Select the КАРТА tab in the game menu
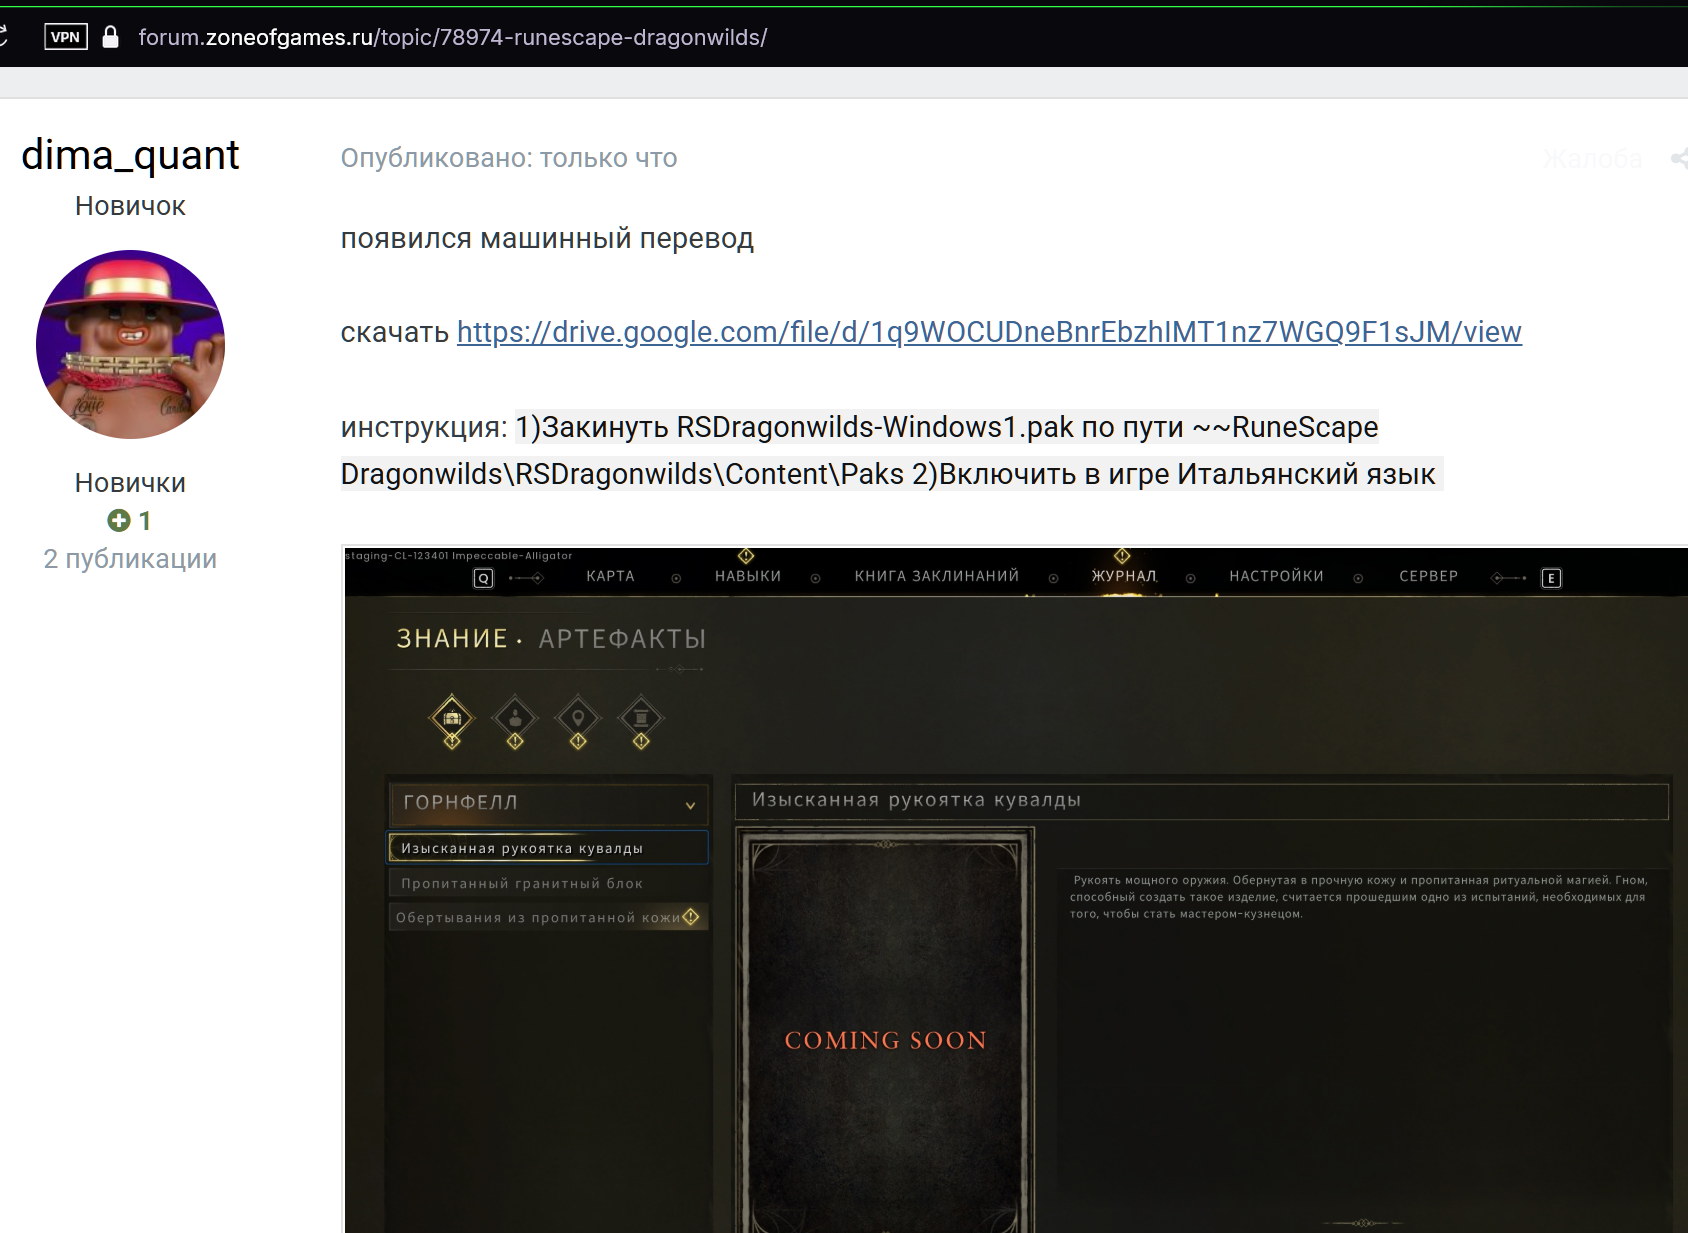 pyautogui.click(x=611, y=576)
